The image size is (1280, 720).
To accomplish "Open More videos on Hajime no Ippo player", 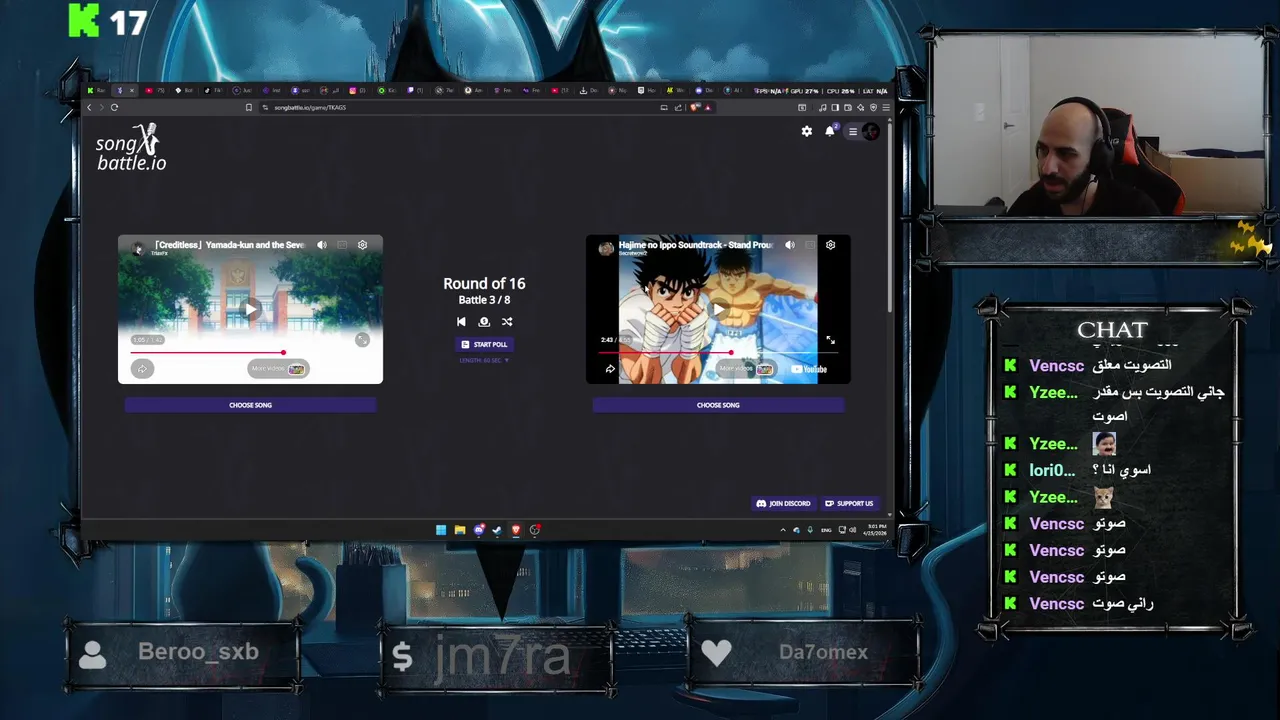I will [x=746, y=369].
